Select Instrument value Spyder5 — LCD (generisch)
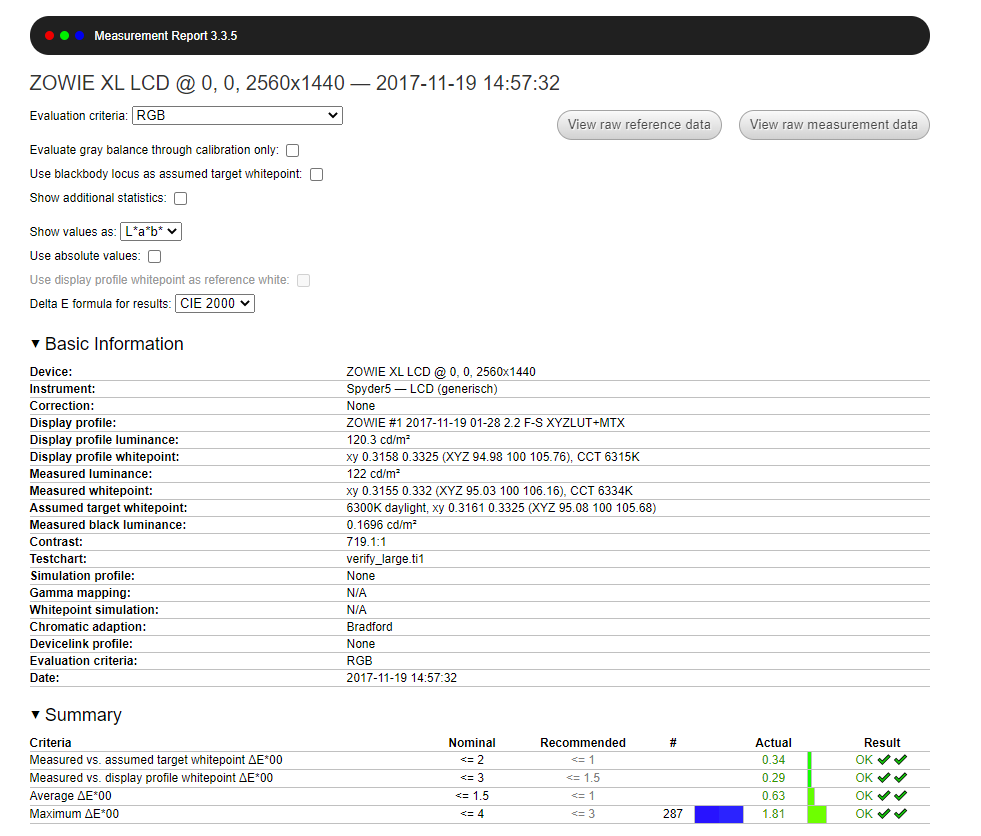This screenshot has height=836, width=981. tap(422, 389)
